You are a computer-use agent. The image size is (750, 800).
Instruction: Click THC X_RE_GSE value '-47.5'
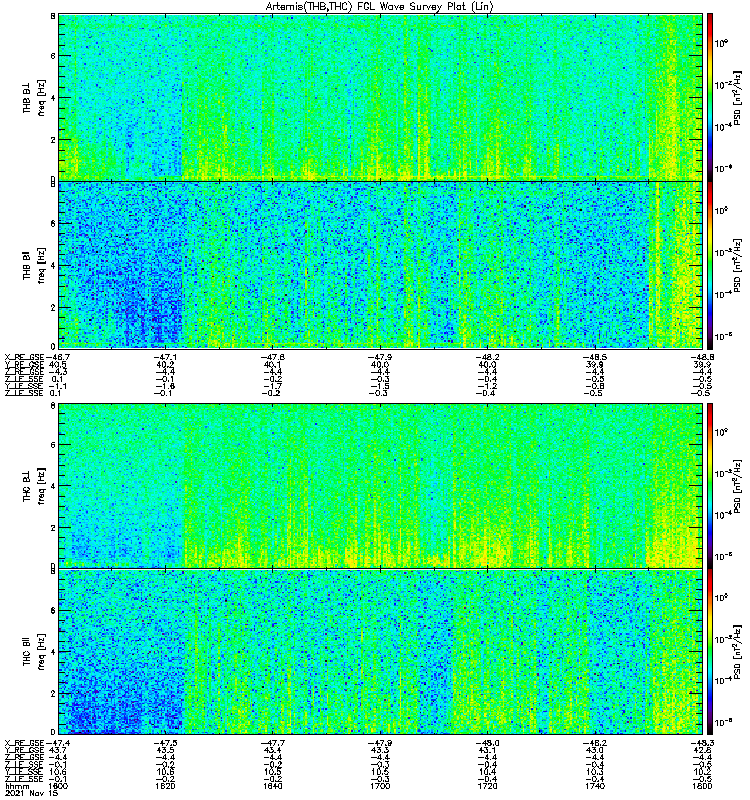coord(165,743)
